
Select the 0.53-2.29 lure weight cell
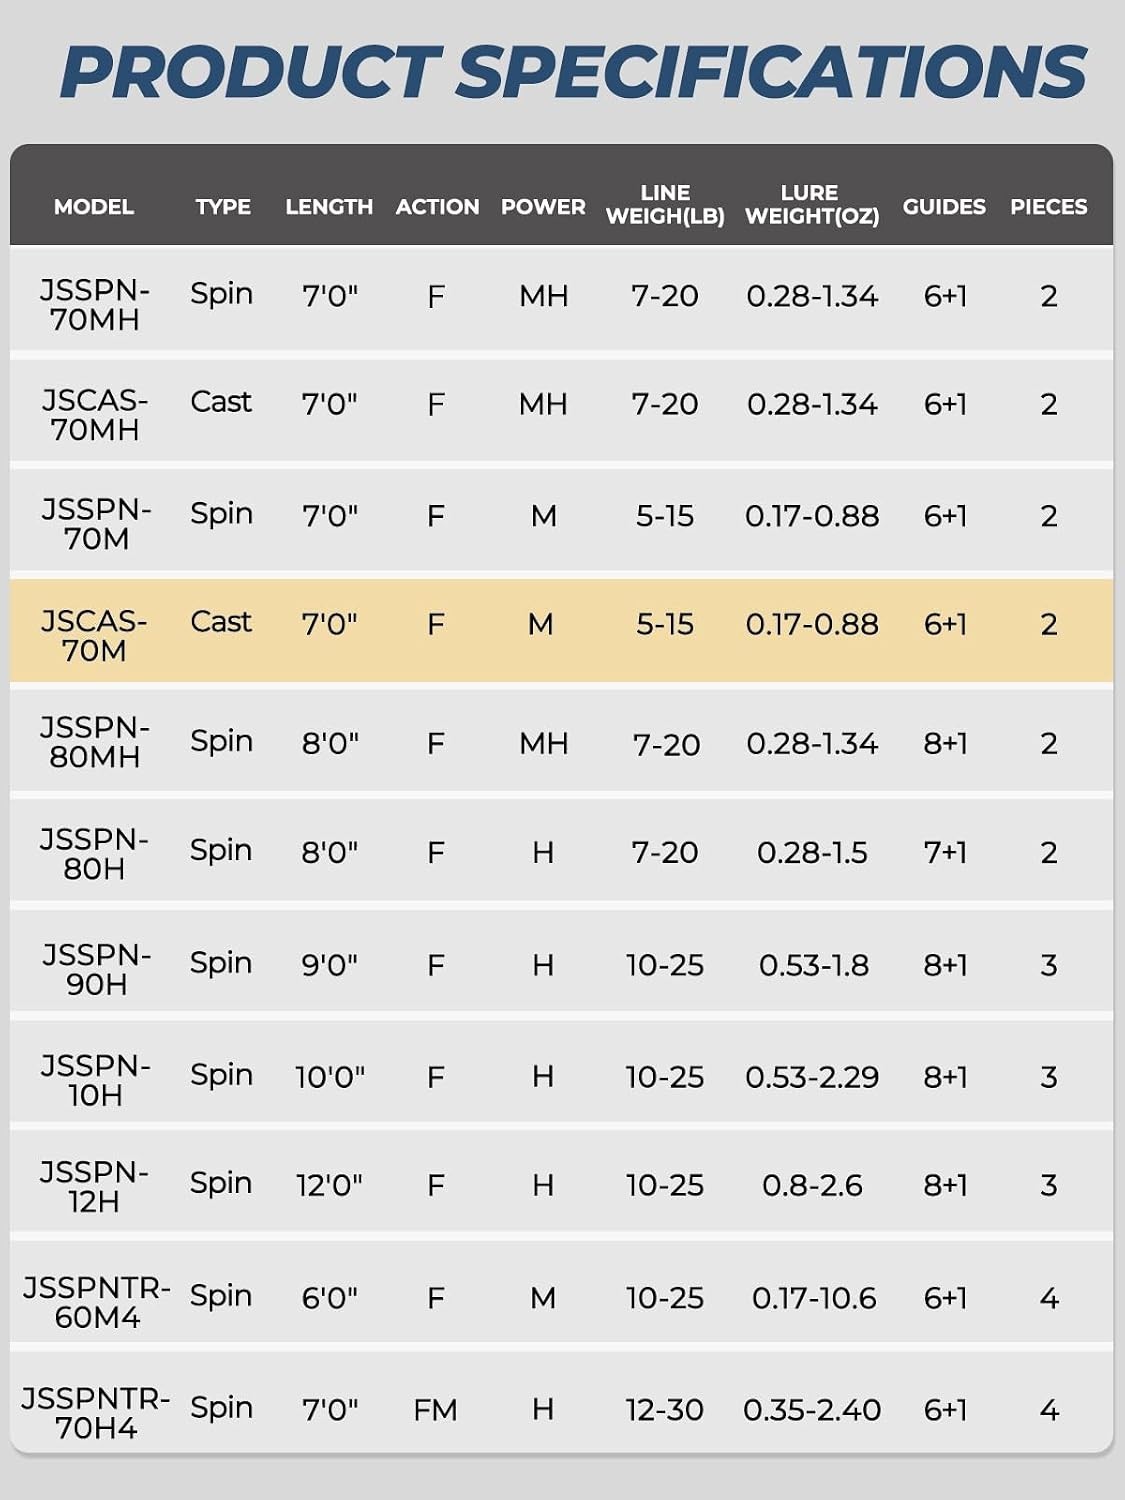[x=812, y=1077]
